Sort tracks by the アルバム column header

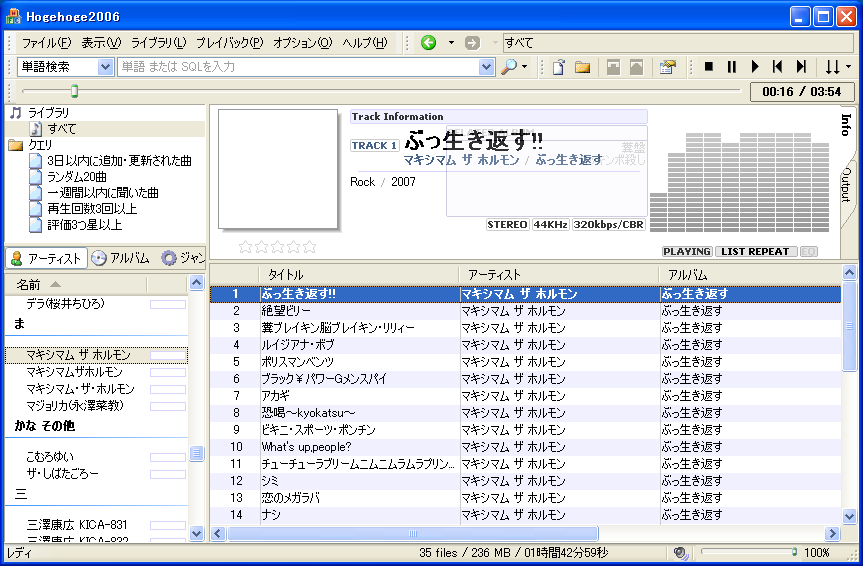point(750,275)
